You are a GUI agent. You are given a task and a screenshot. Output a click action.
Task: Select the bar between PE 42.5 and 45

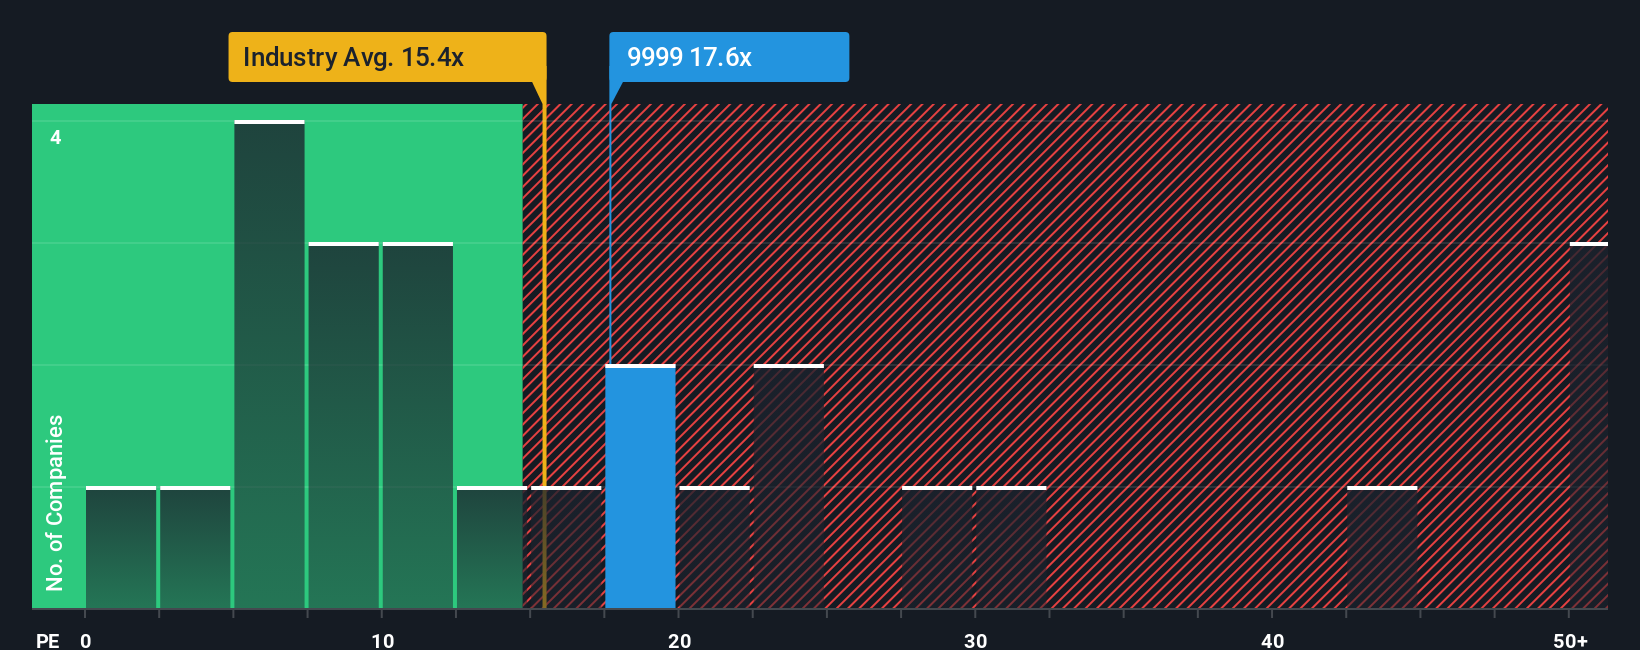pyautogui.click(x=1382, y=548)
